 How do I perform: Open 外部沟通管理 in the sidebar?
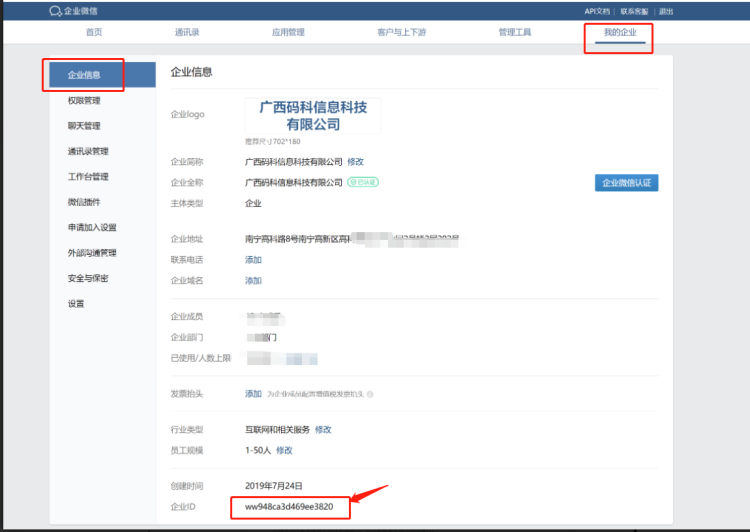click(x=92, y=253)
